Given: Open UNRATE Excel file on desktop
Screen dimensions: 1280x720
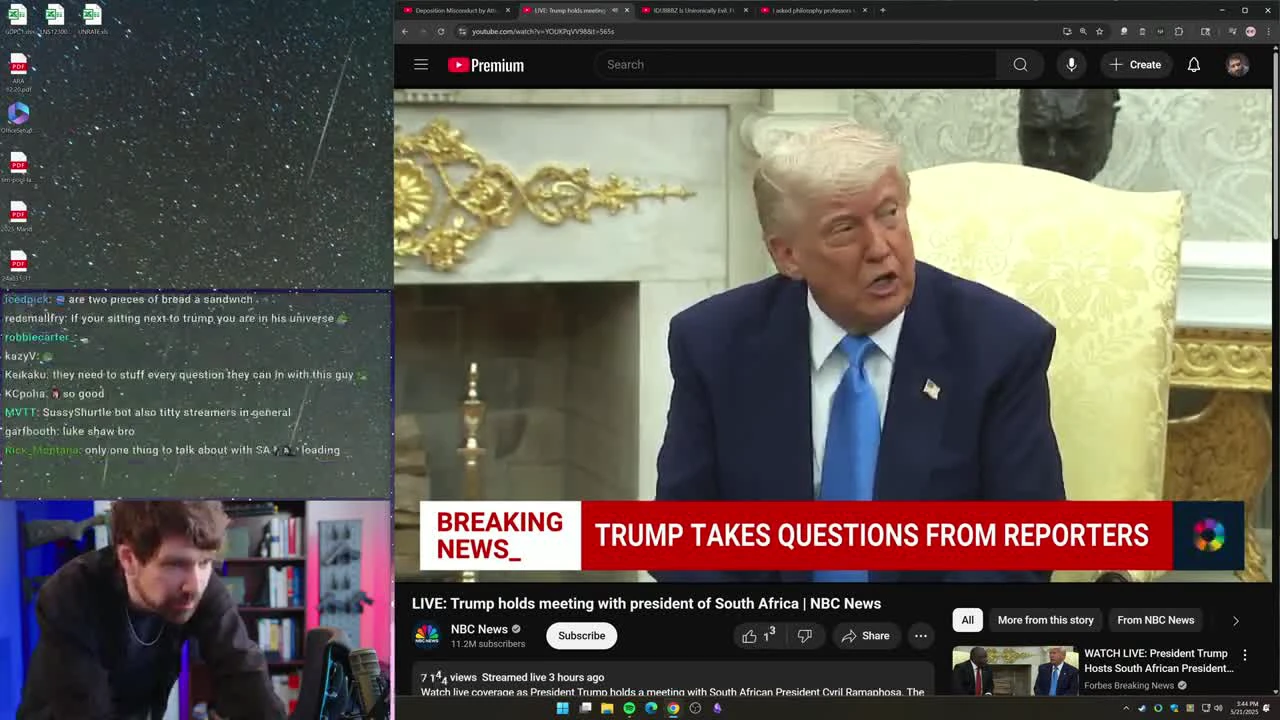Looking at the screenshot, I should tap(91, 18).
